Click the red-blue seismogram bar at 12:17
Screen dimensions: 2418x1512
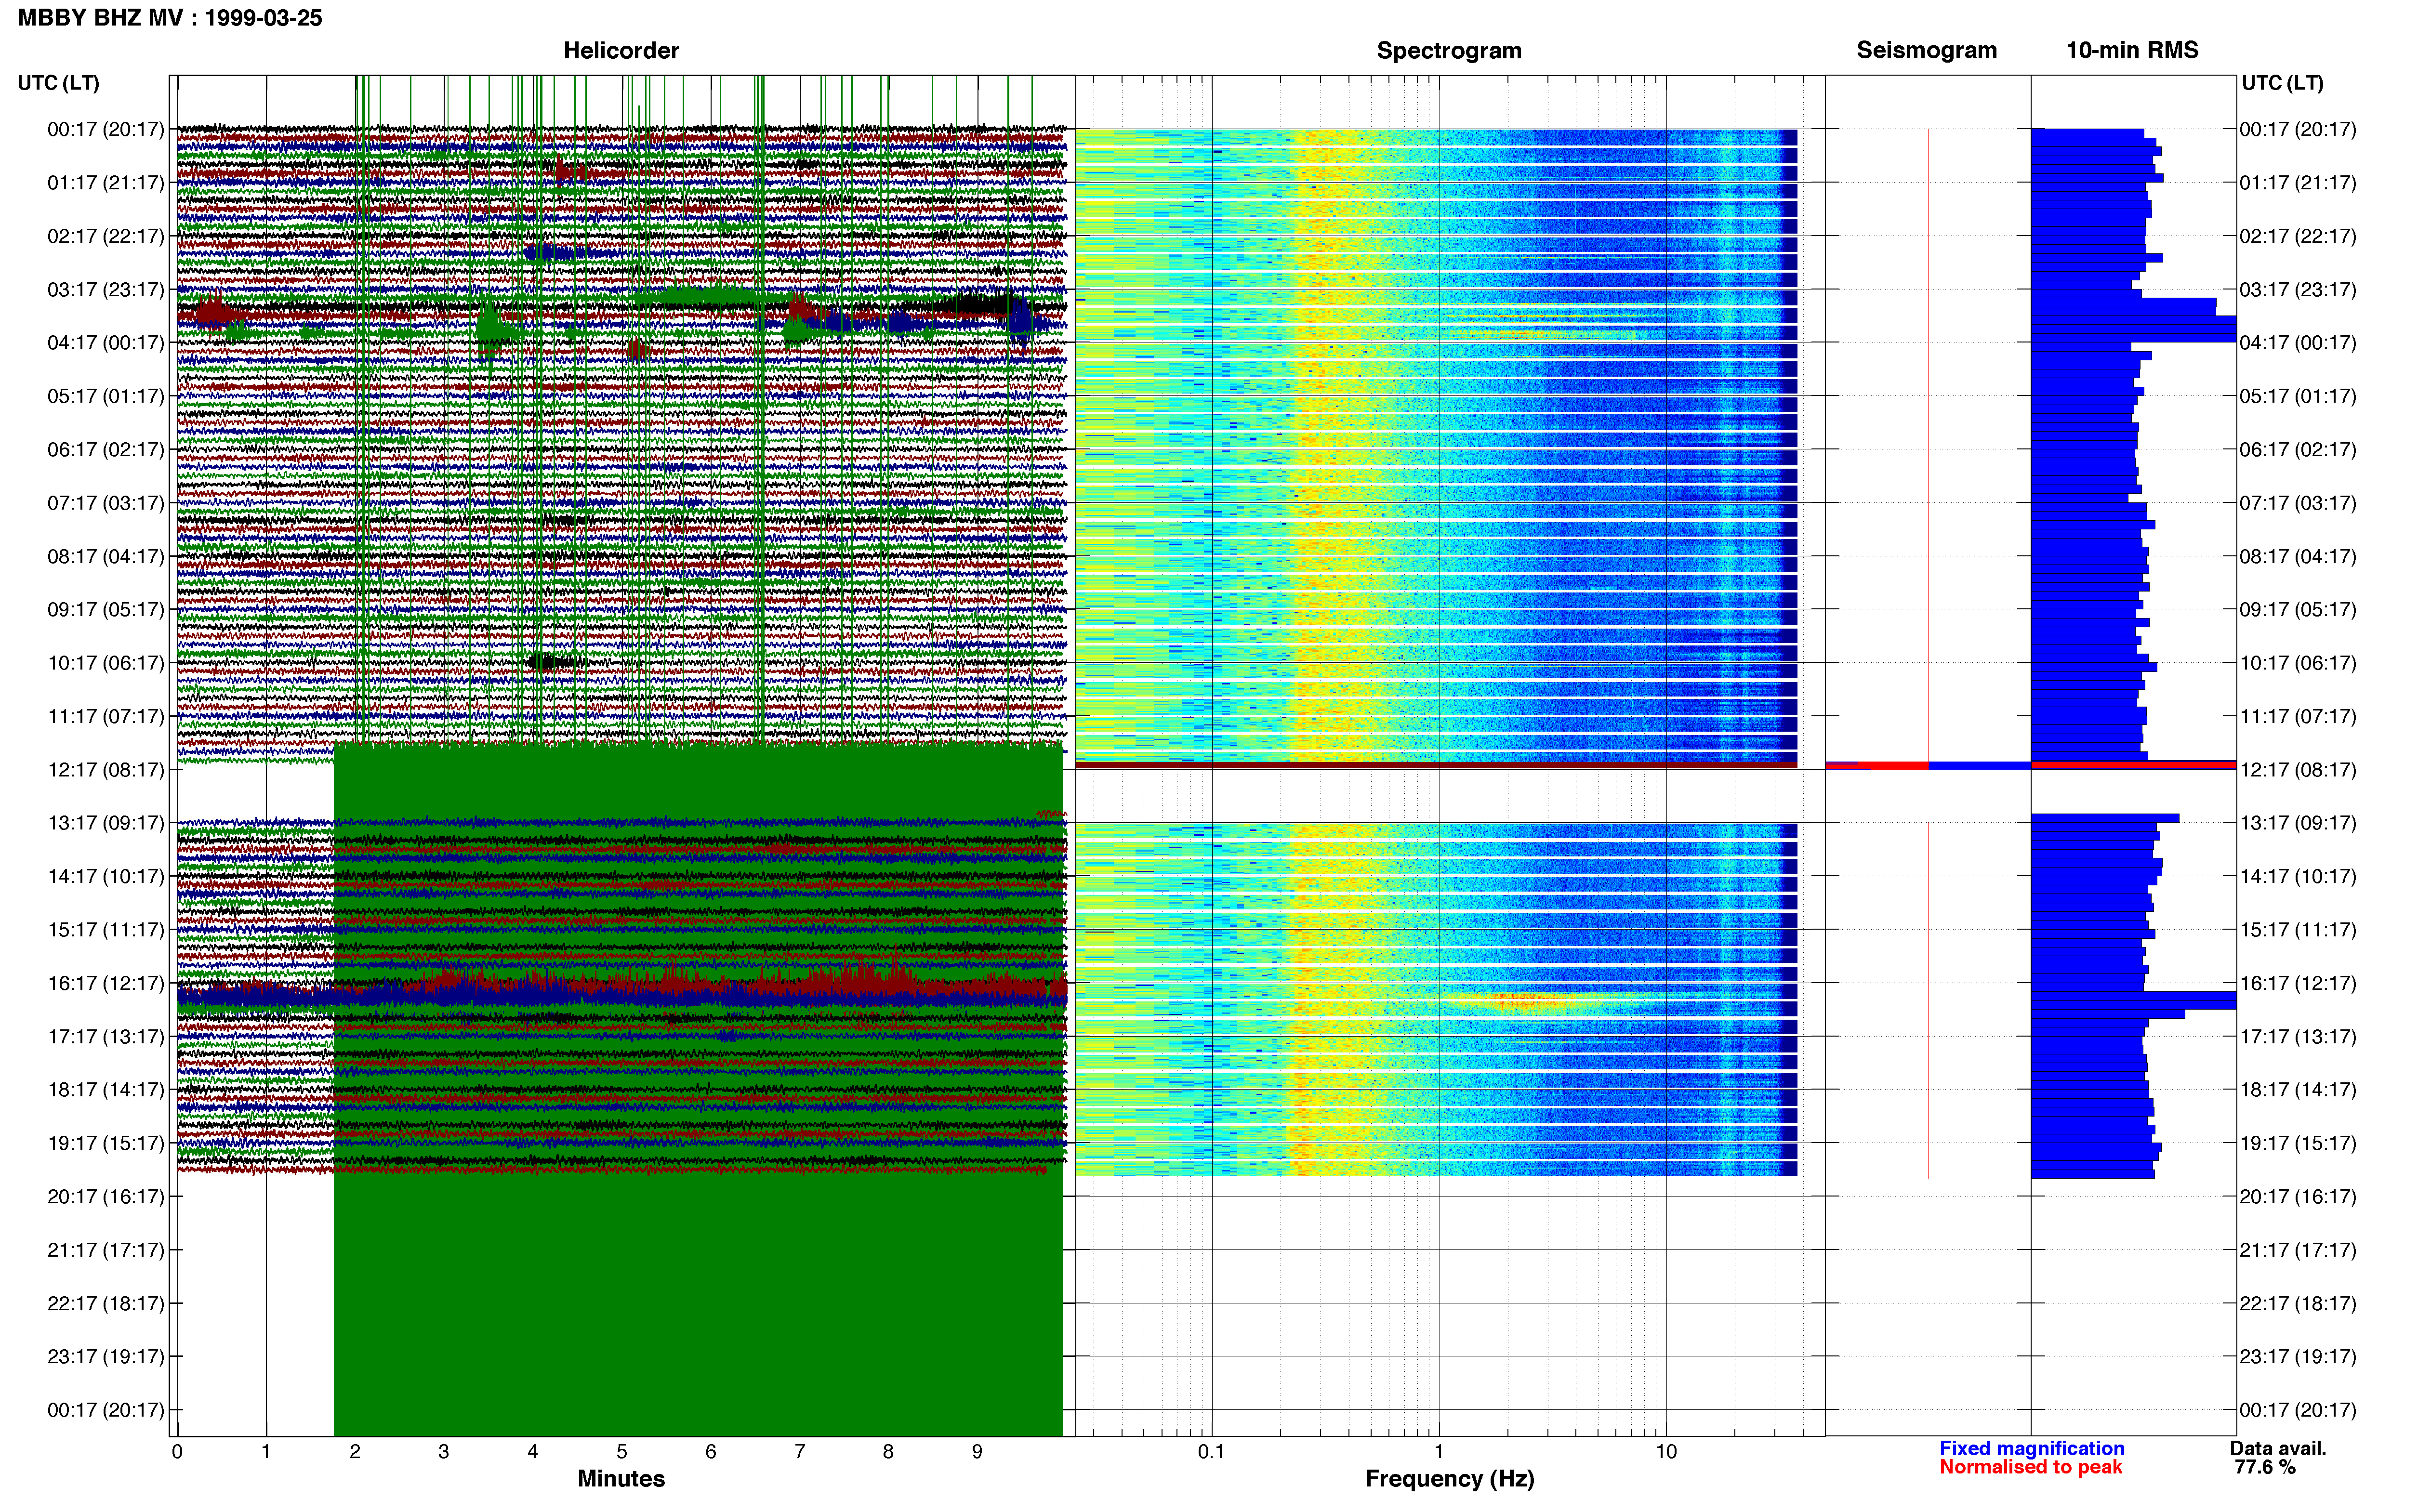[x=1927, y=766]
